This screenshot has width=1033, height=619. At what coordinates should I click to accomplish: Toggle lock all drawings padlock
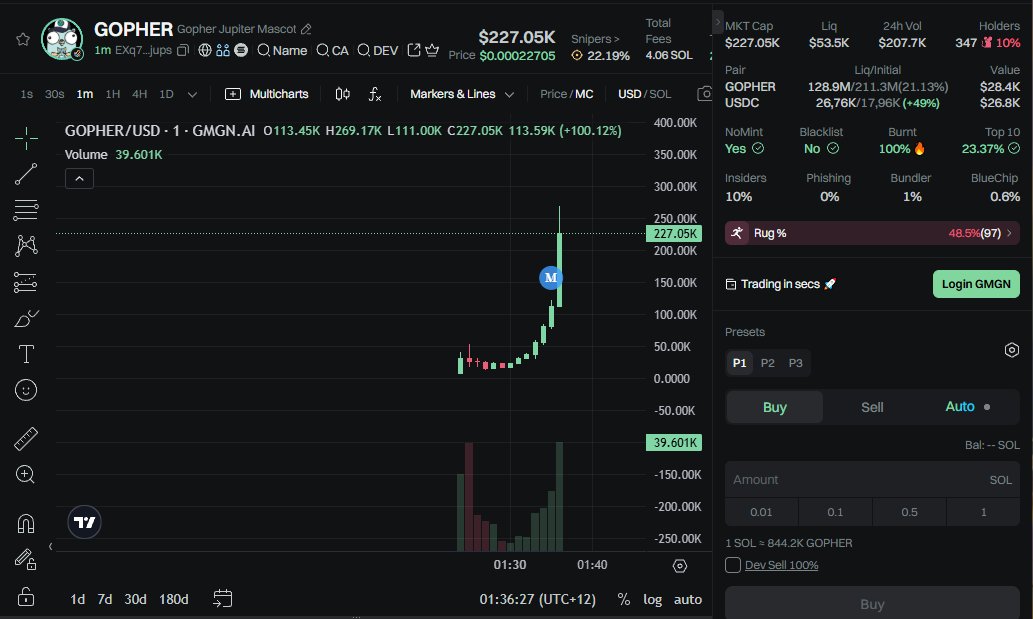pos(26,597)
